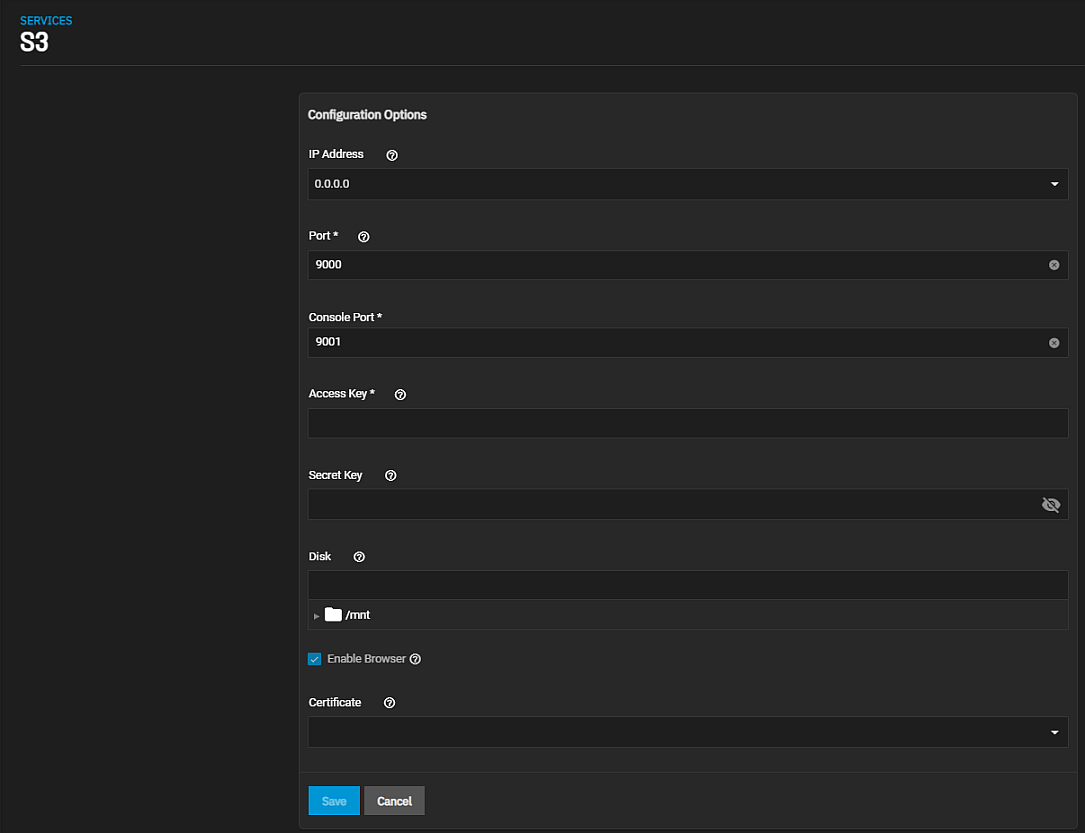
Task: Expand the /mnt directory tree arrow
Action: coord(316,616)
